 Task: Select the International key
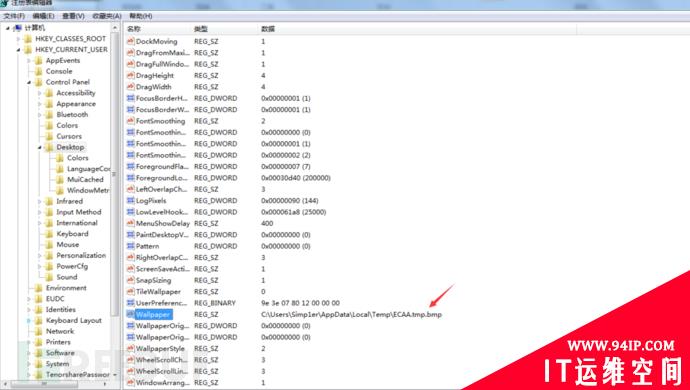77,223
